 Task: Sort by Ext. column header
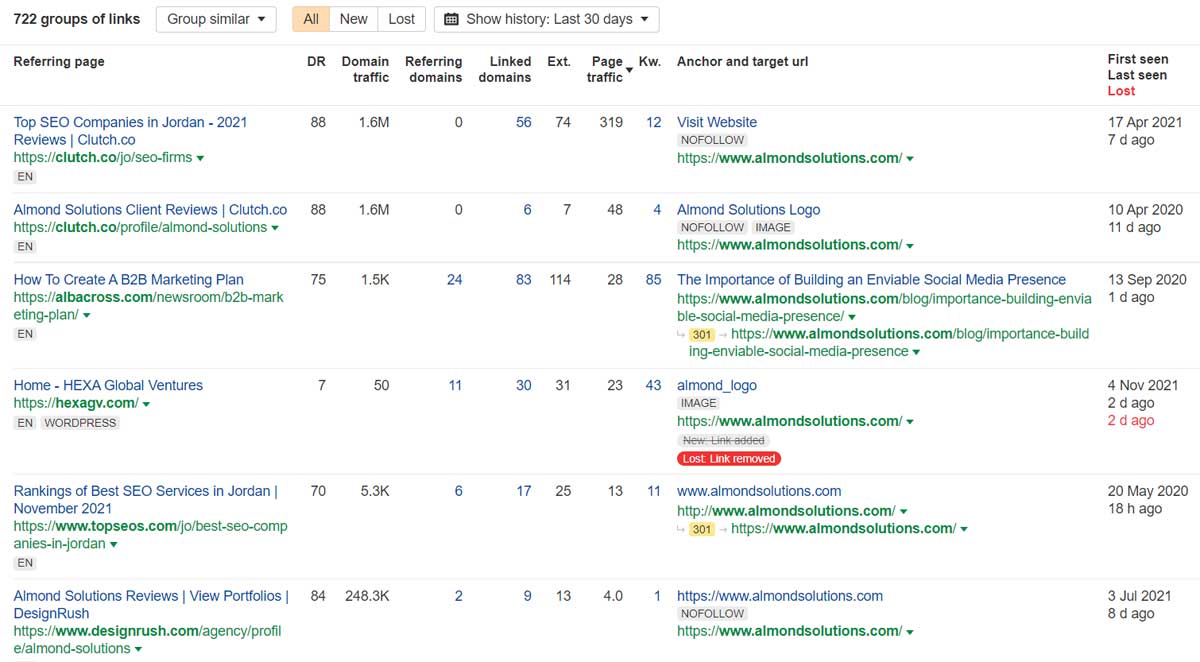[559, 61]
